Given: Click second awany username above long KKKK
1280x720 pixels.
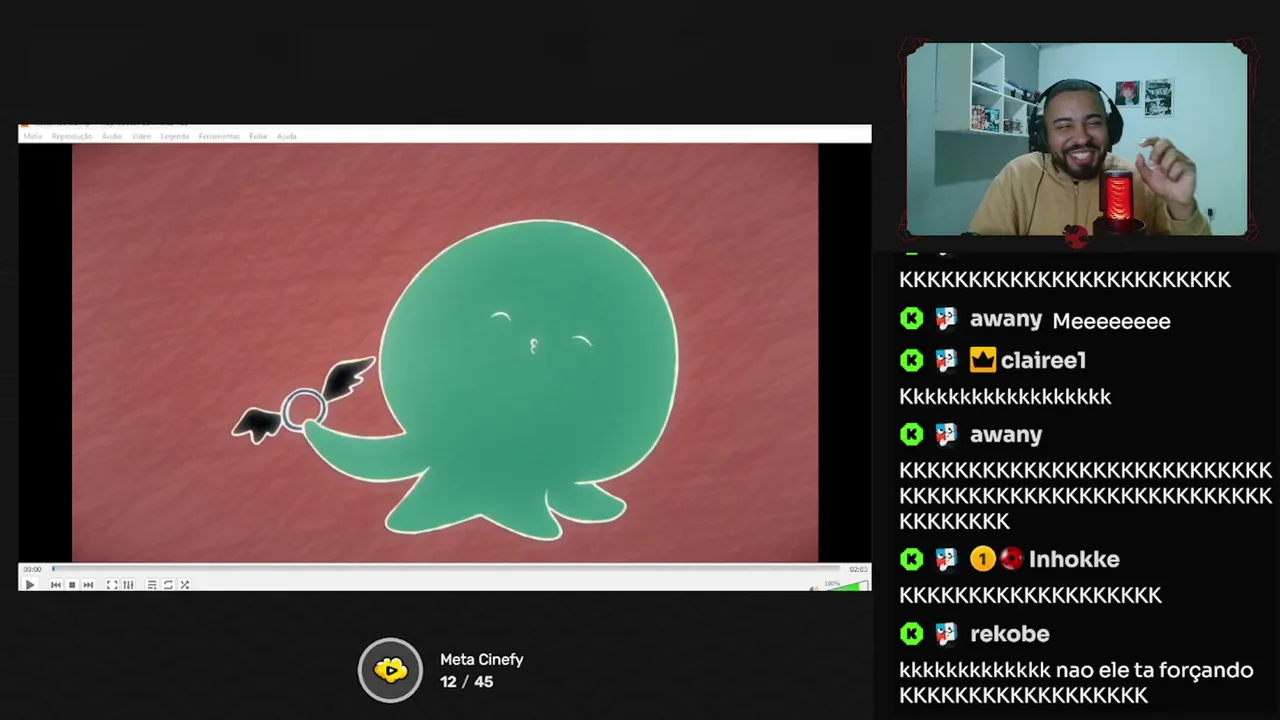Looking at the screenshot, I should point(1006,434).
